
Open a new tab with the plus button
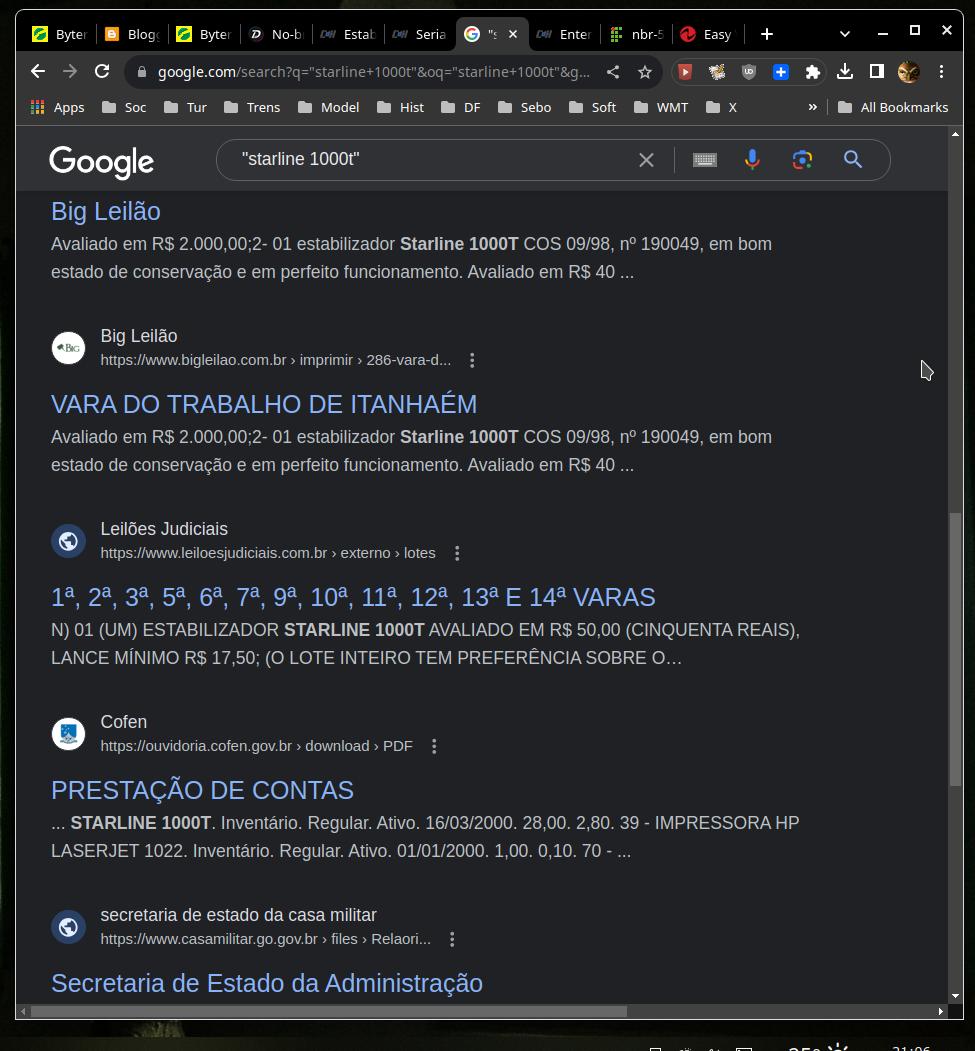[767, 34]
